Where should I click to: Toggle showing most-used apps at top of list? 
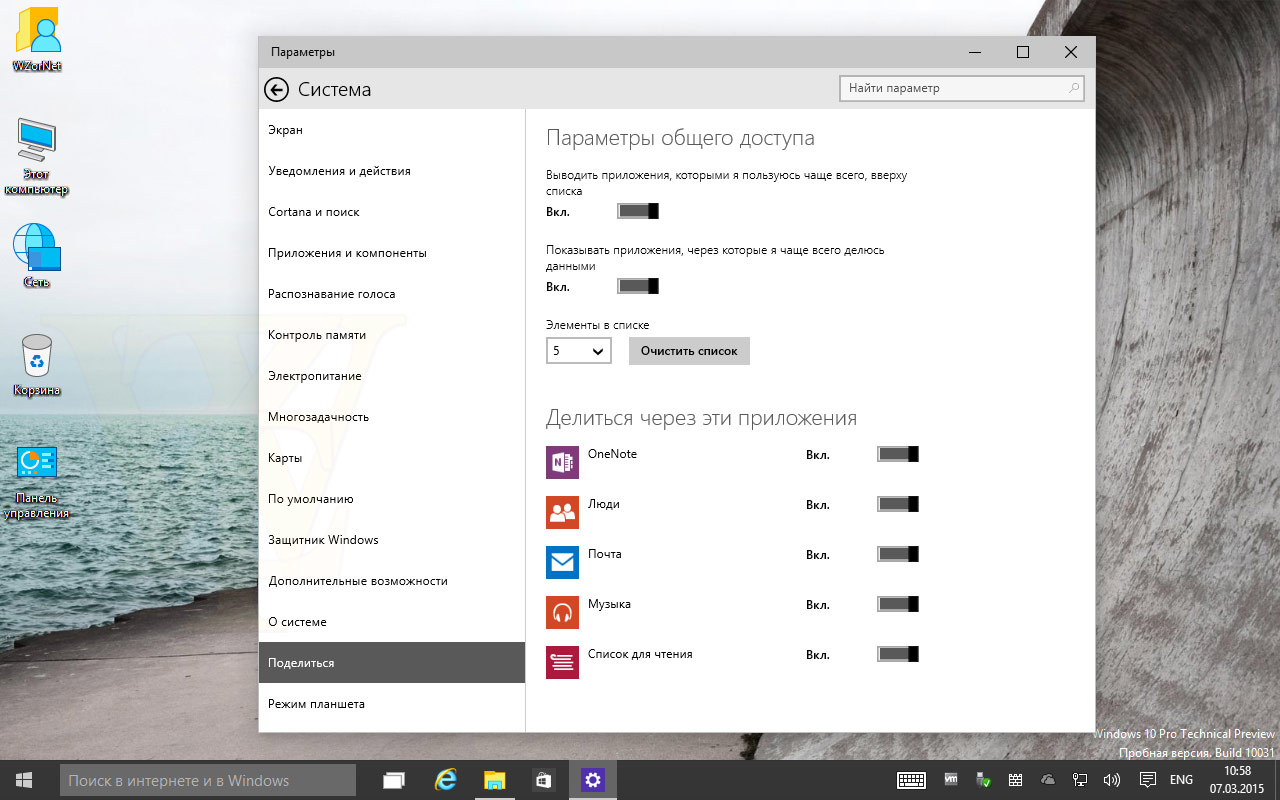[x=638, y=211]
